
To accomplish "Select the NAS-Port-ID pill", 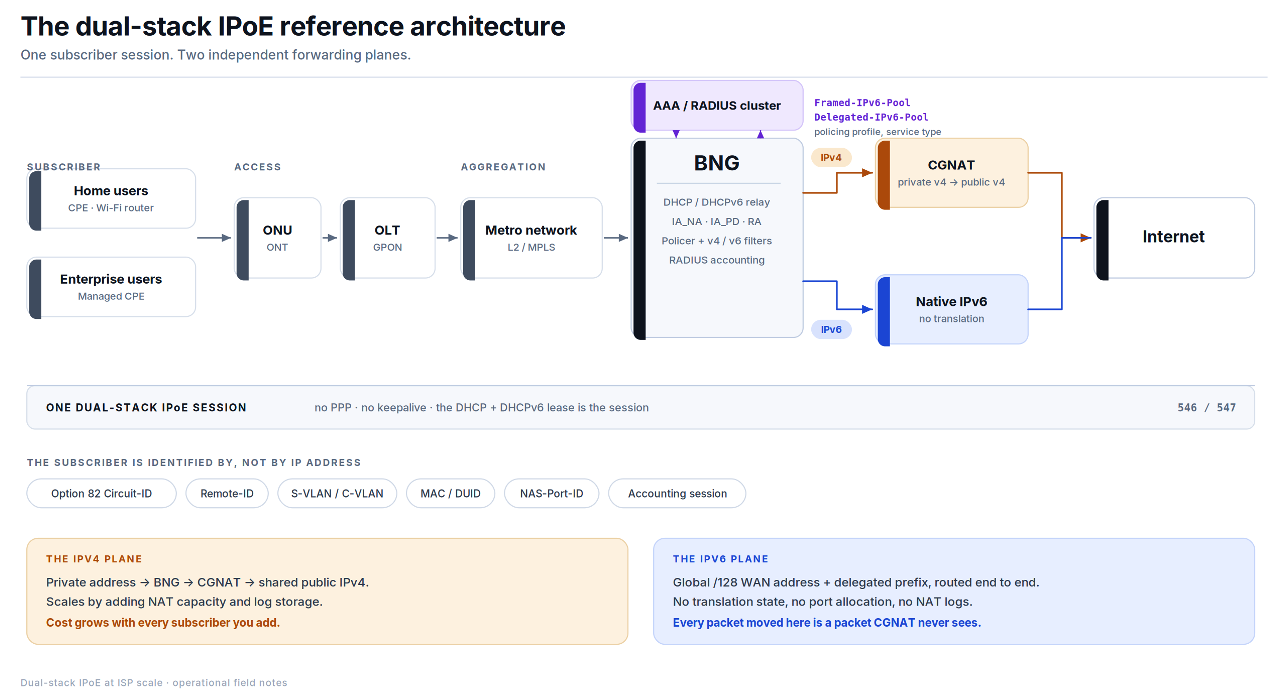I will 551,493.
